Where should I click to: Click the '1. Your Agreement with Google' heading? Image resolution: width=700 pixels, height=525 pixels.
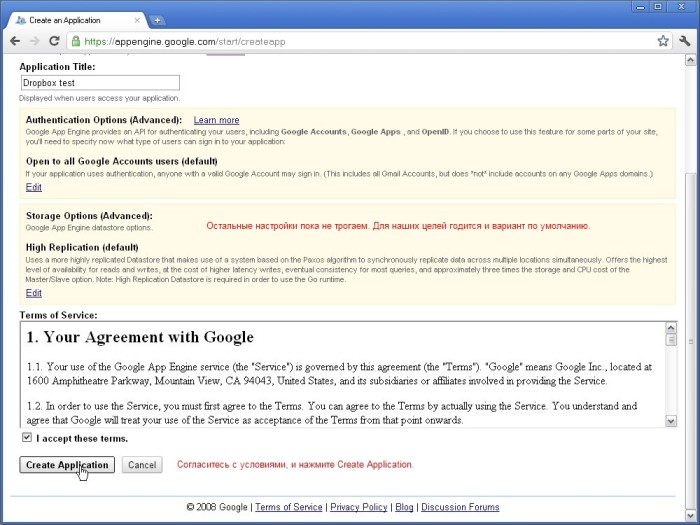point(140,337)
